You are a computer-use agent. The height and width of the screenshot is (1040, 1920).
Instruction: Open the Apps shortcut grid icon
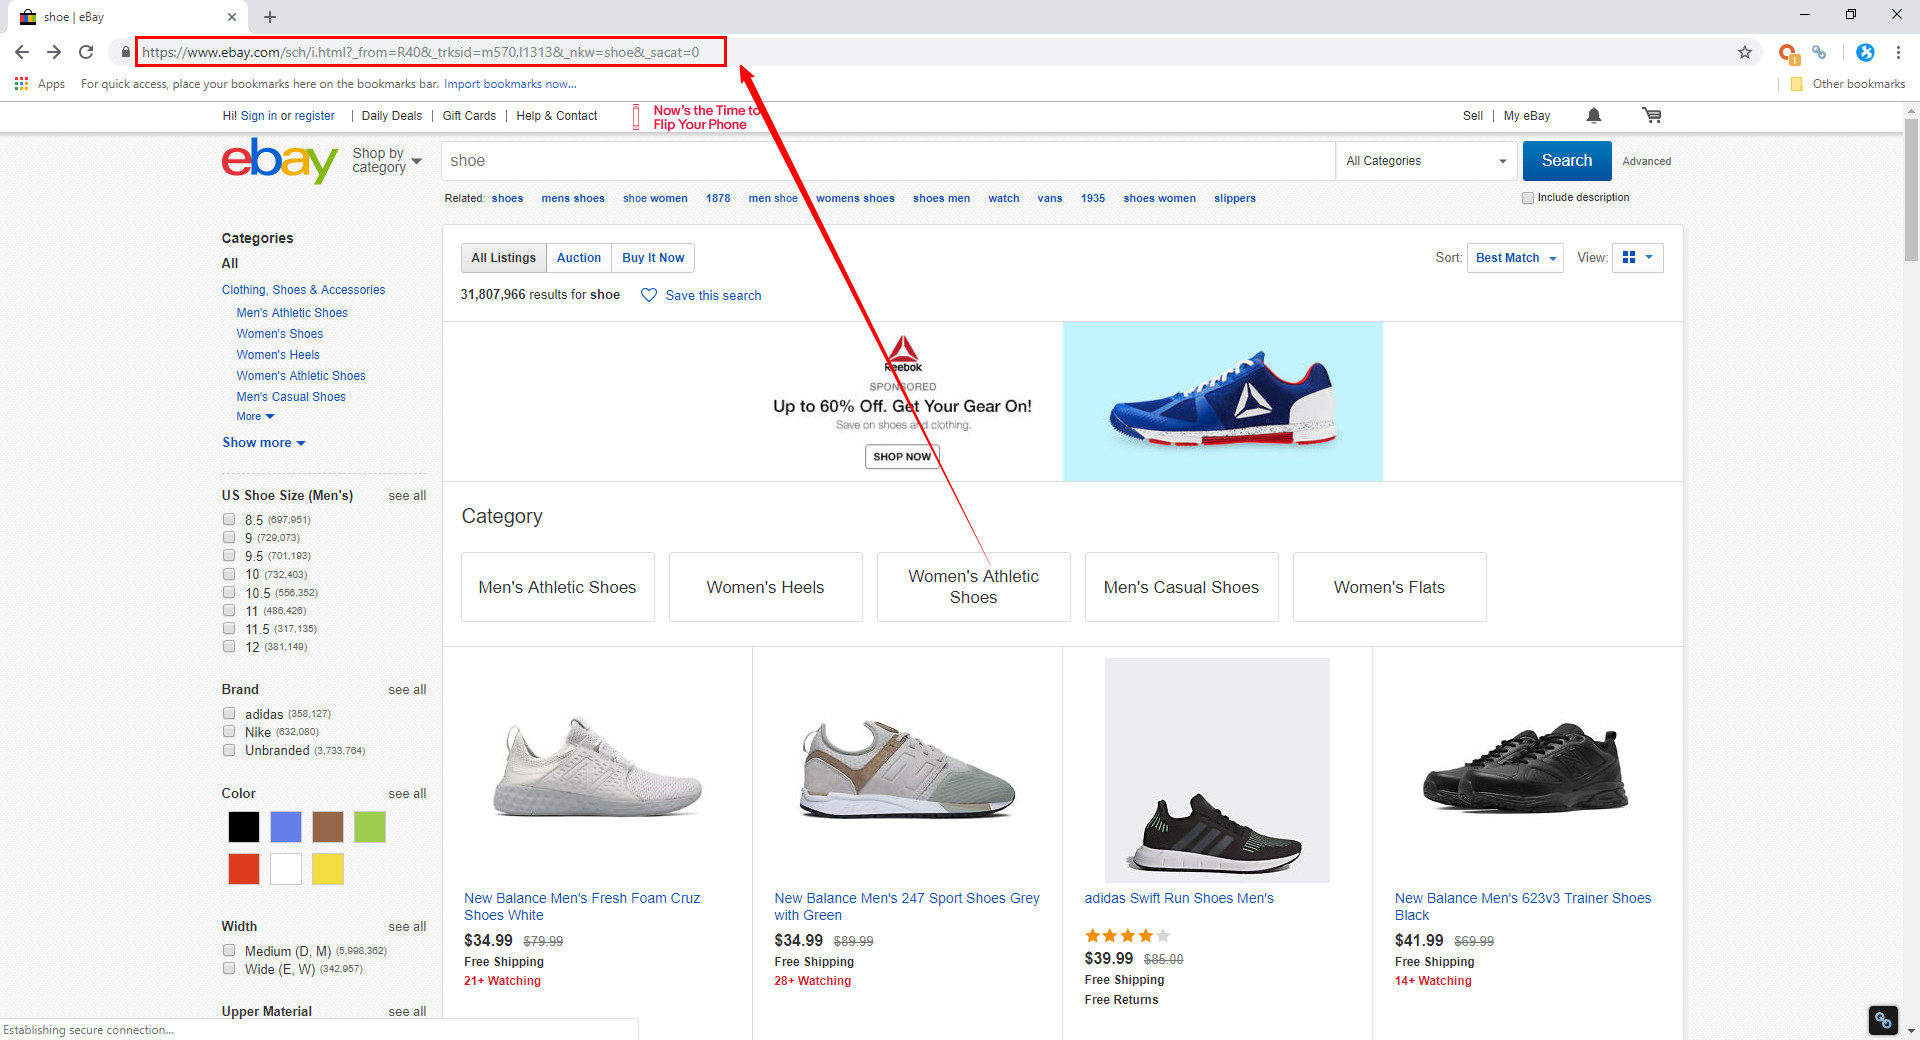[21, 84]
